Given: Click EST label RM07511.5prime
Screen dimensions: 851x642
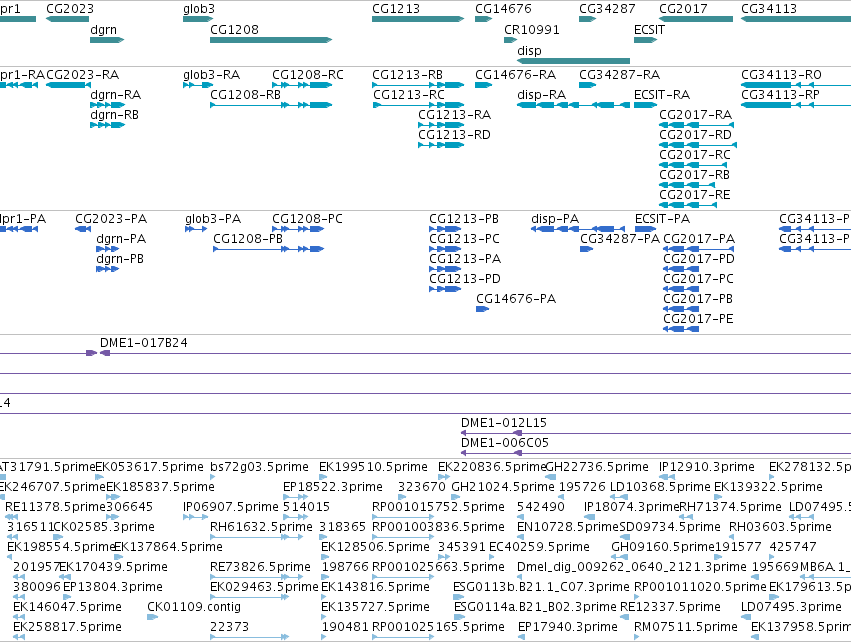Looking at the screenshot, I should tap(686, 627).
